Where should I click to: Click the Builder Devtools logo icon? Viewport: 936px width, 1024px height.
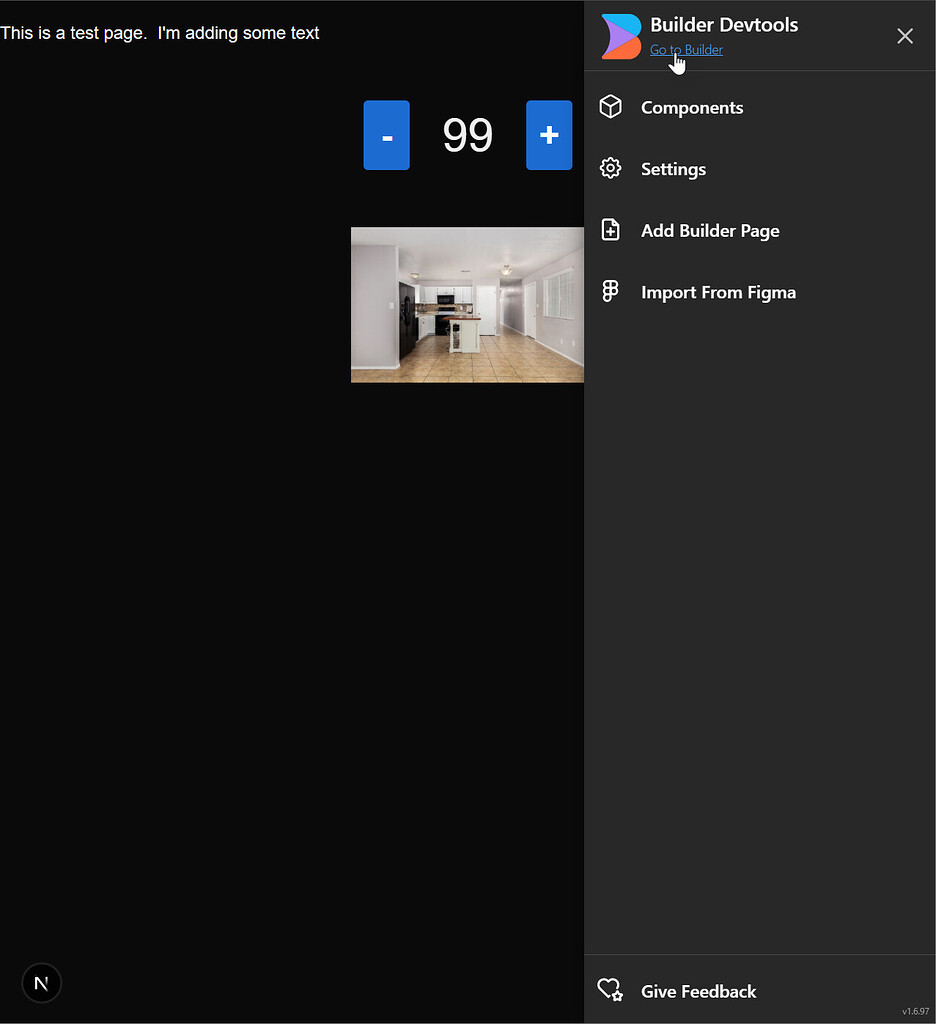[x=619, y=35]
